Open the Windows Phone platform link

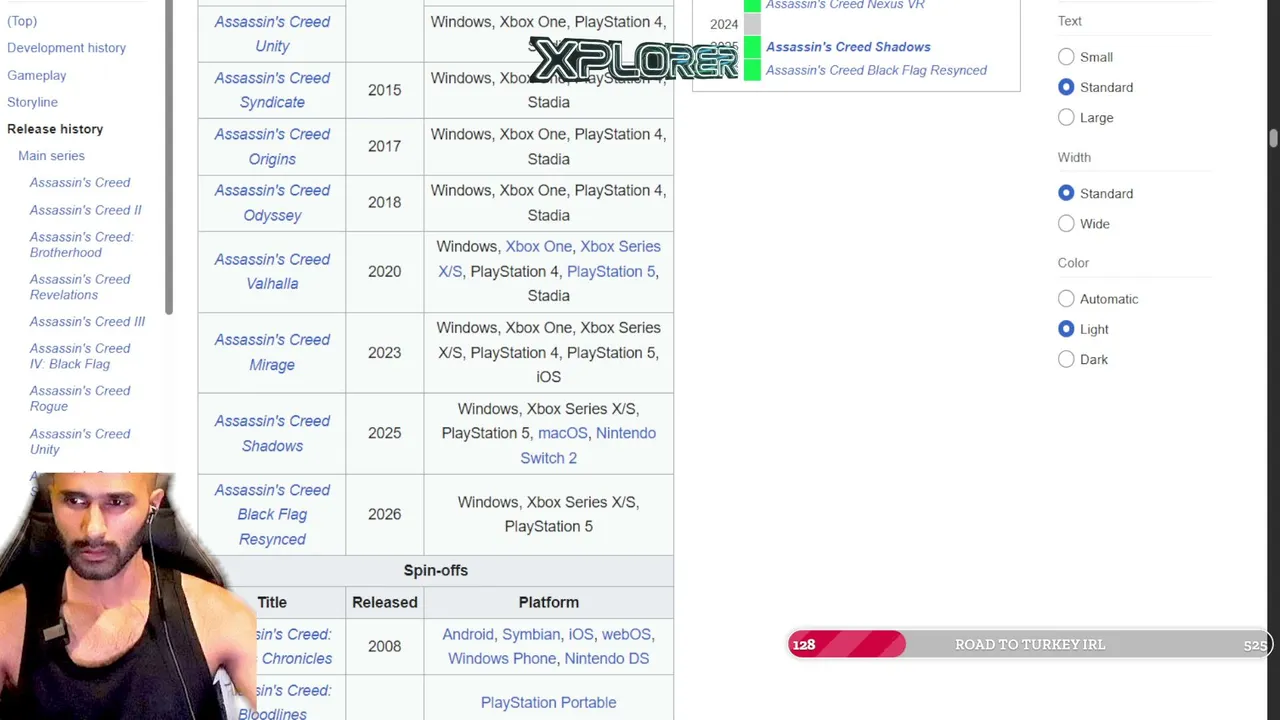tap(502, 658)
